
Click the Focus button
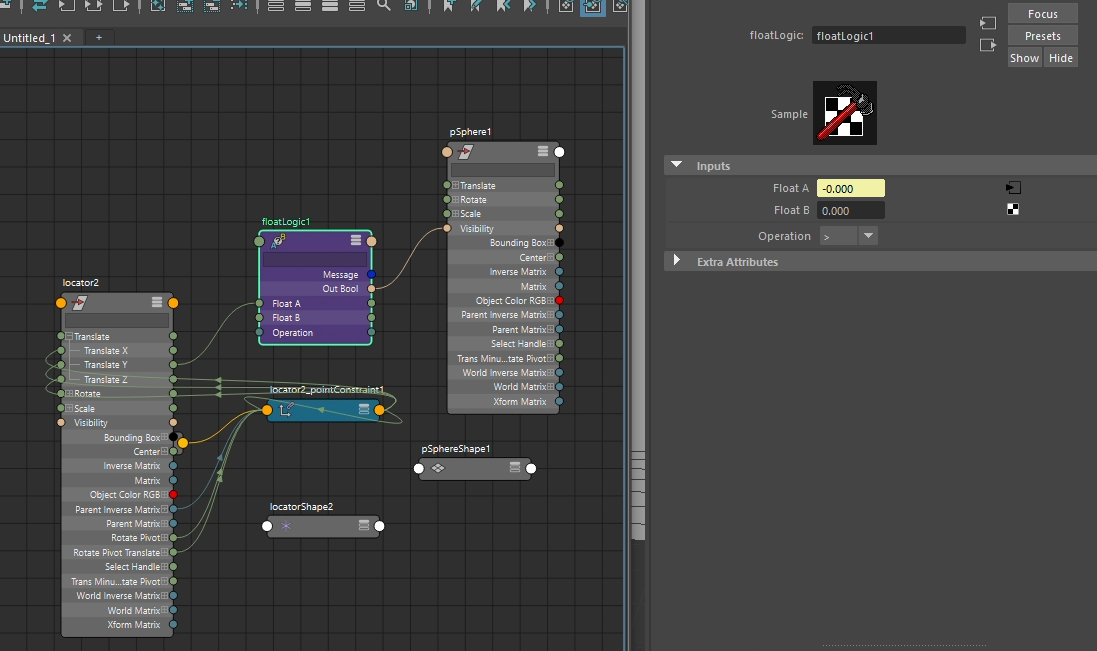coord(1042,14)
